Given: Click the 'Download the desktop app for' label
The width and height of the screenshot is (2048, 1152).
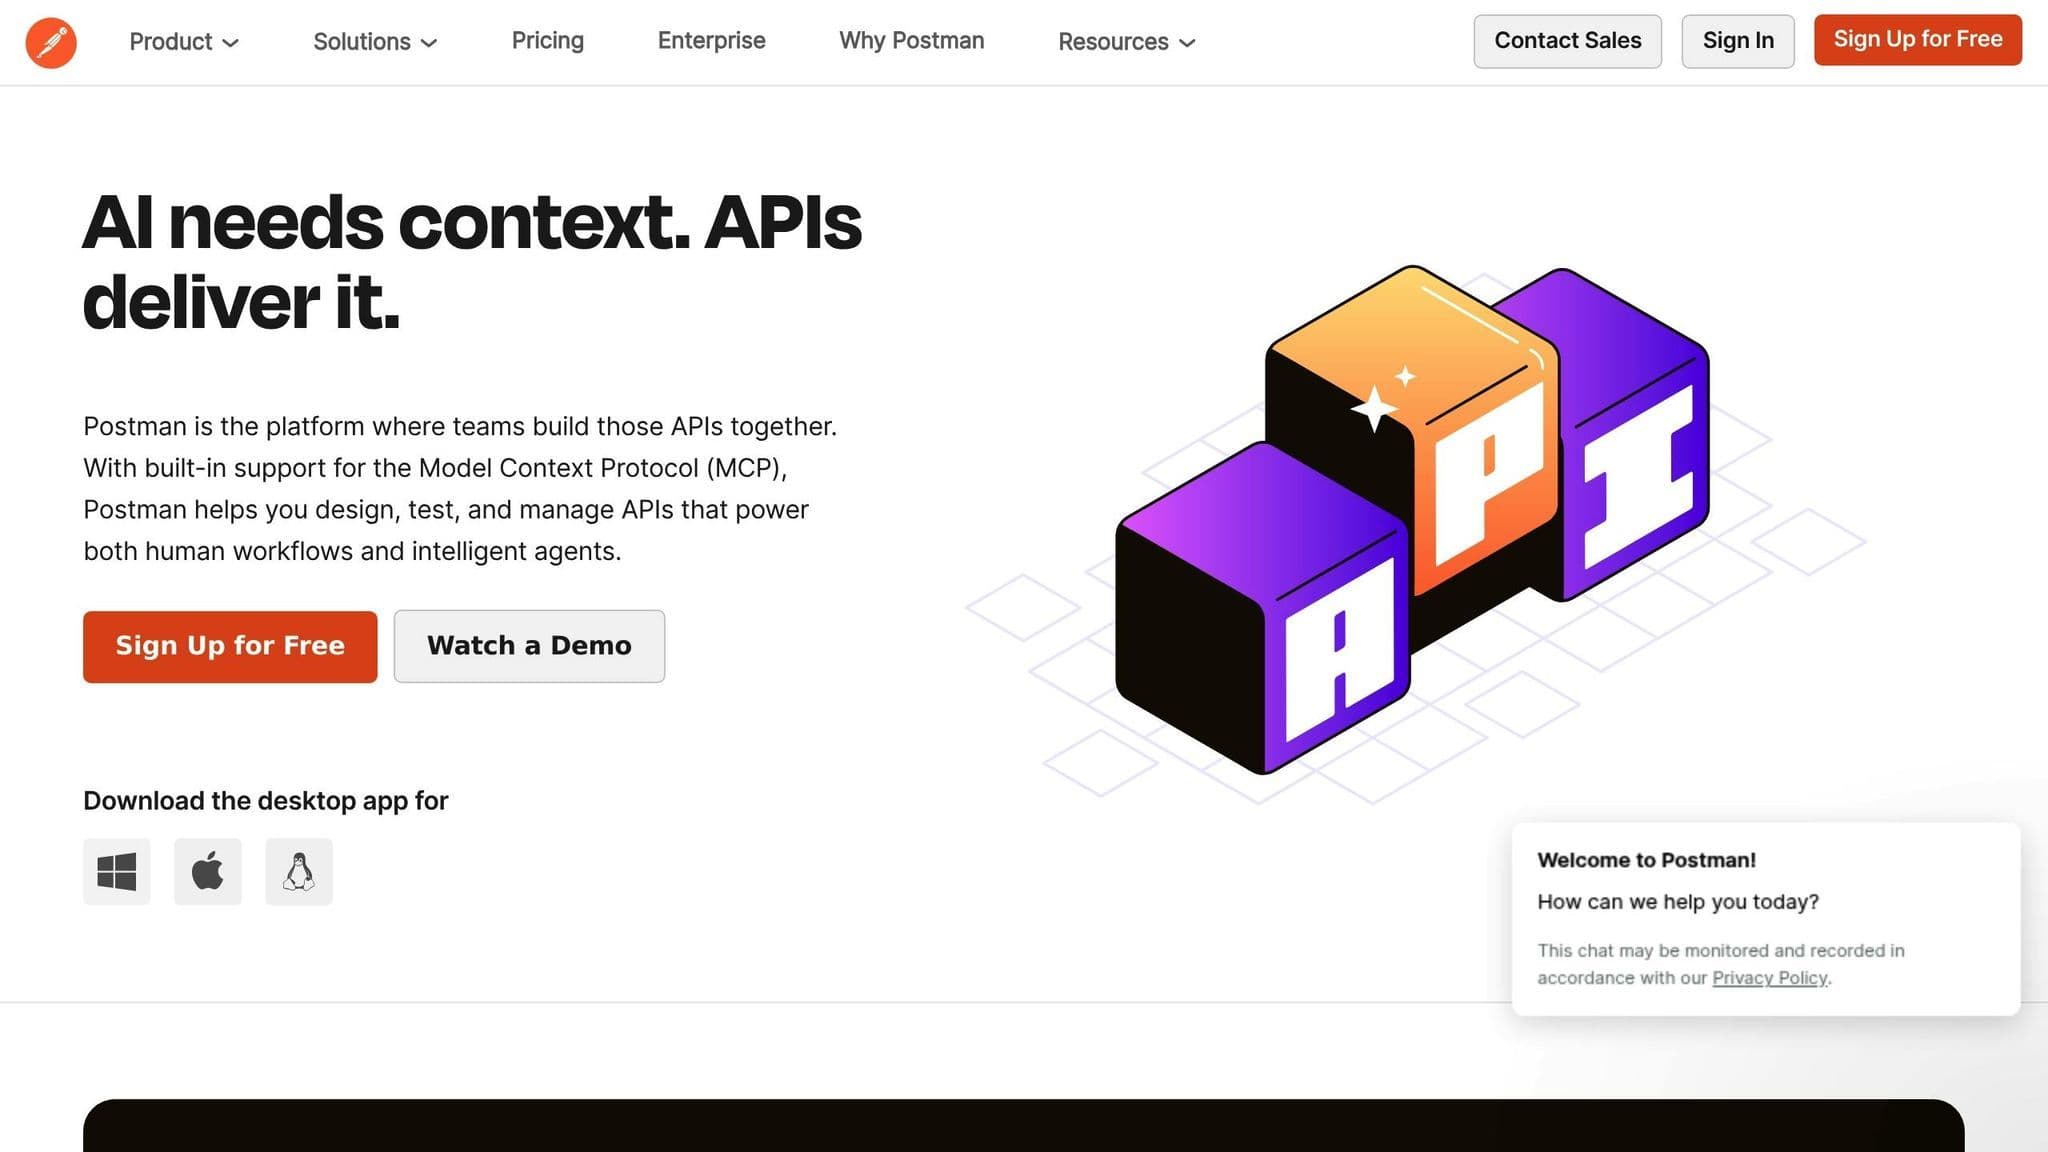Looking at the screenshot, I should tap(266, 801).
